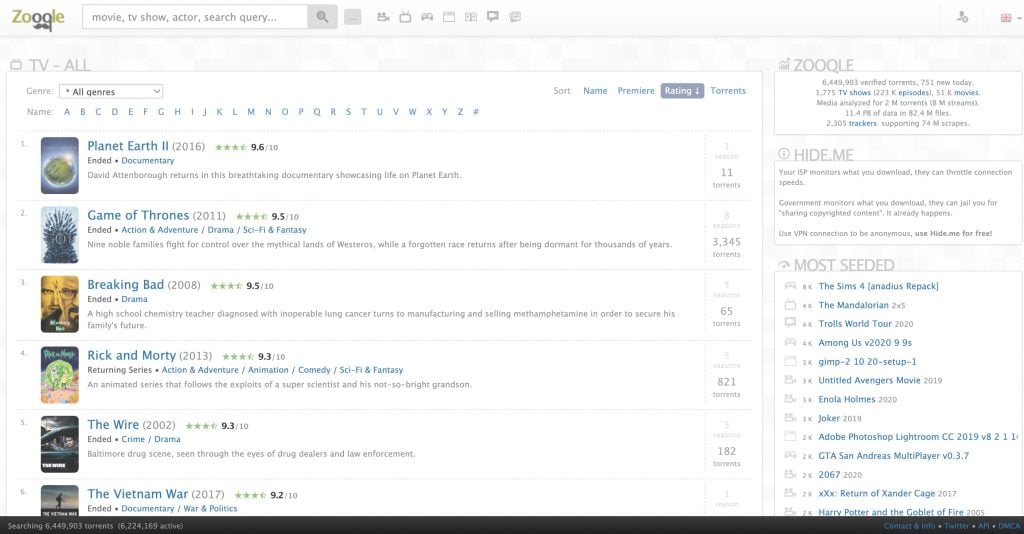
Task: Open the Breaking Bad title link
Action: pyautogui.click(x=125, y=285)
